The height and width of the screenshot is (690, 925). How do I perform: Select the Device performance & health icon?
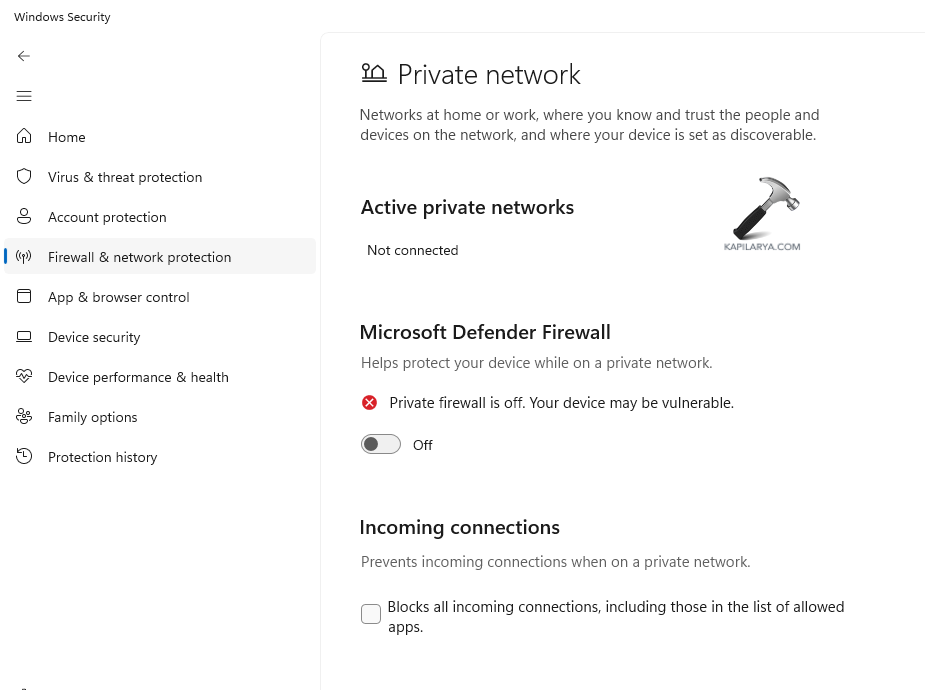[23, 377]
